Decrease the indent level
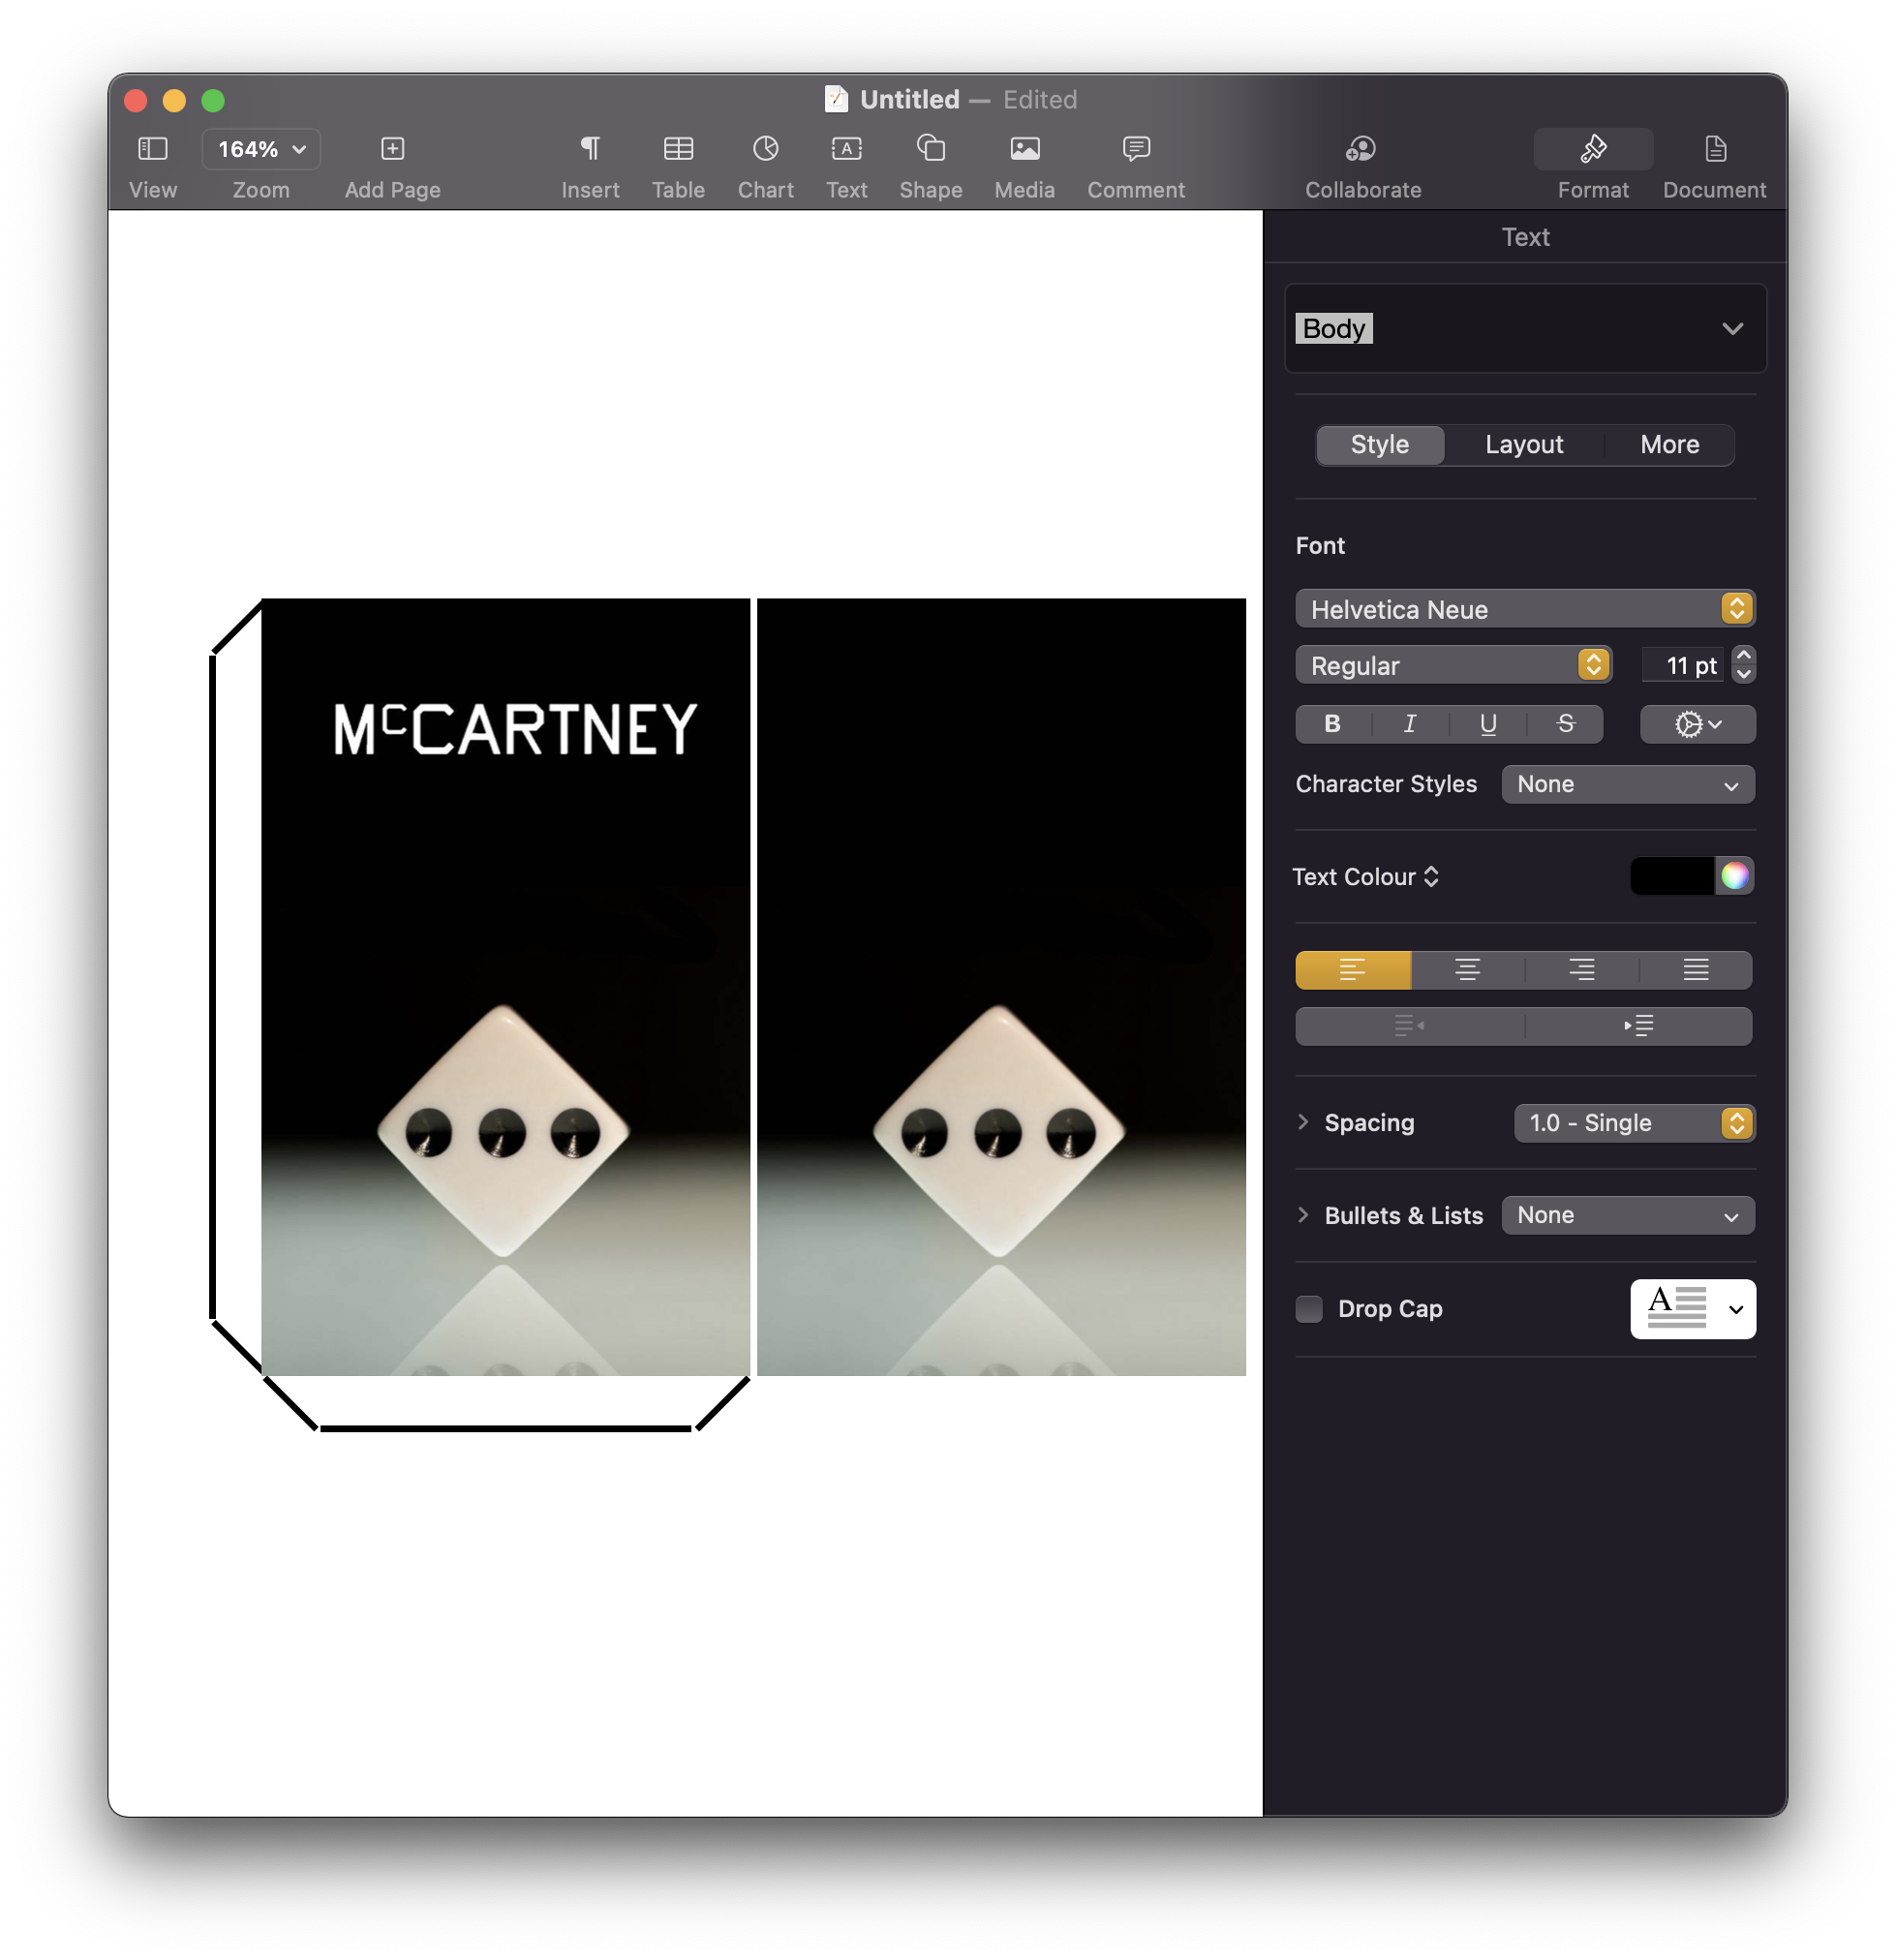This screenshot has height=1960, width=1896. point(1409,1026)
